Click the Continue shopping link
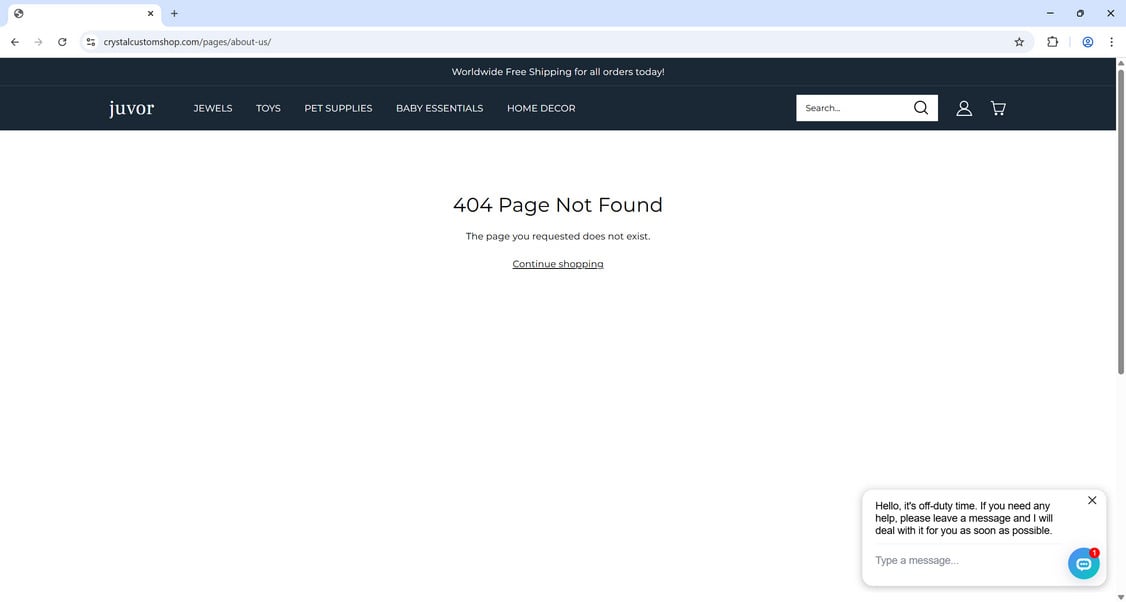This screenshot has width=1126, height=602. 557,263
